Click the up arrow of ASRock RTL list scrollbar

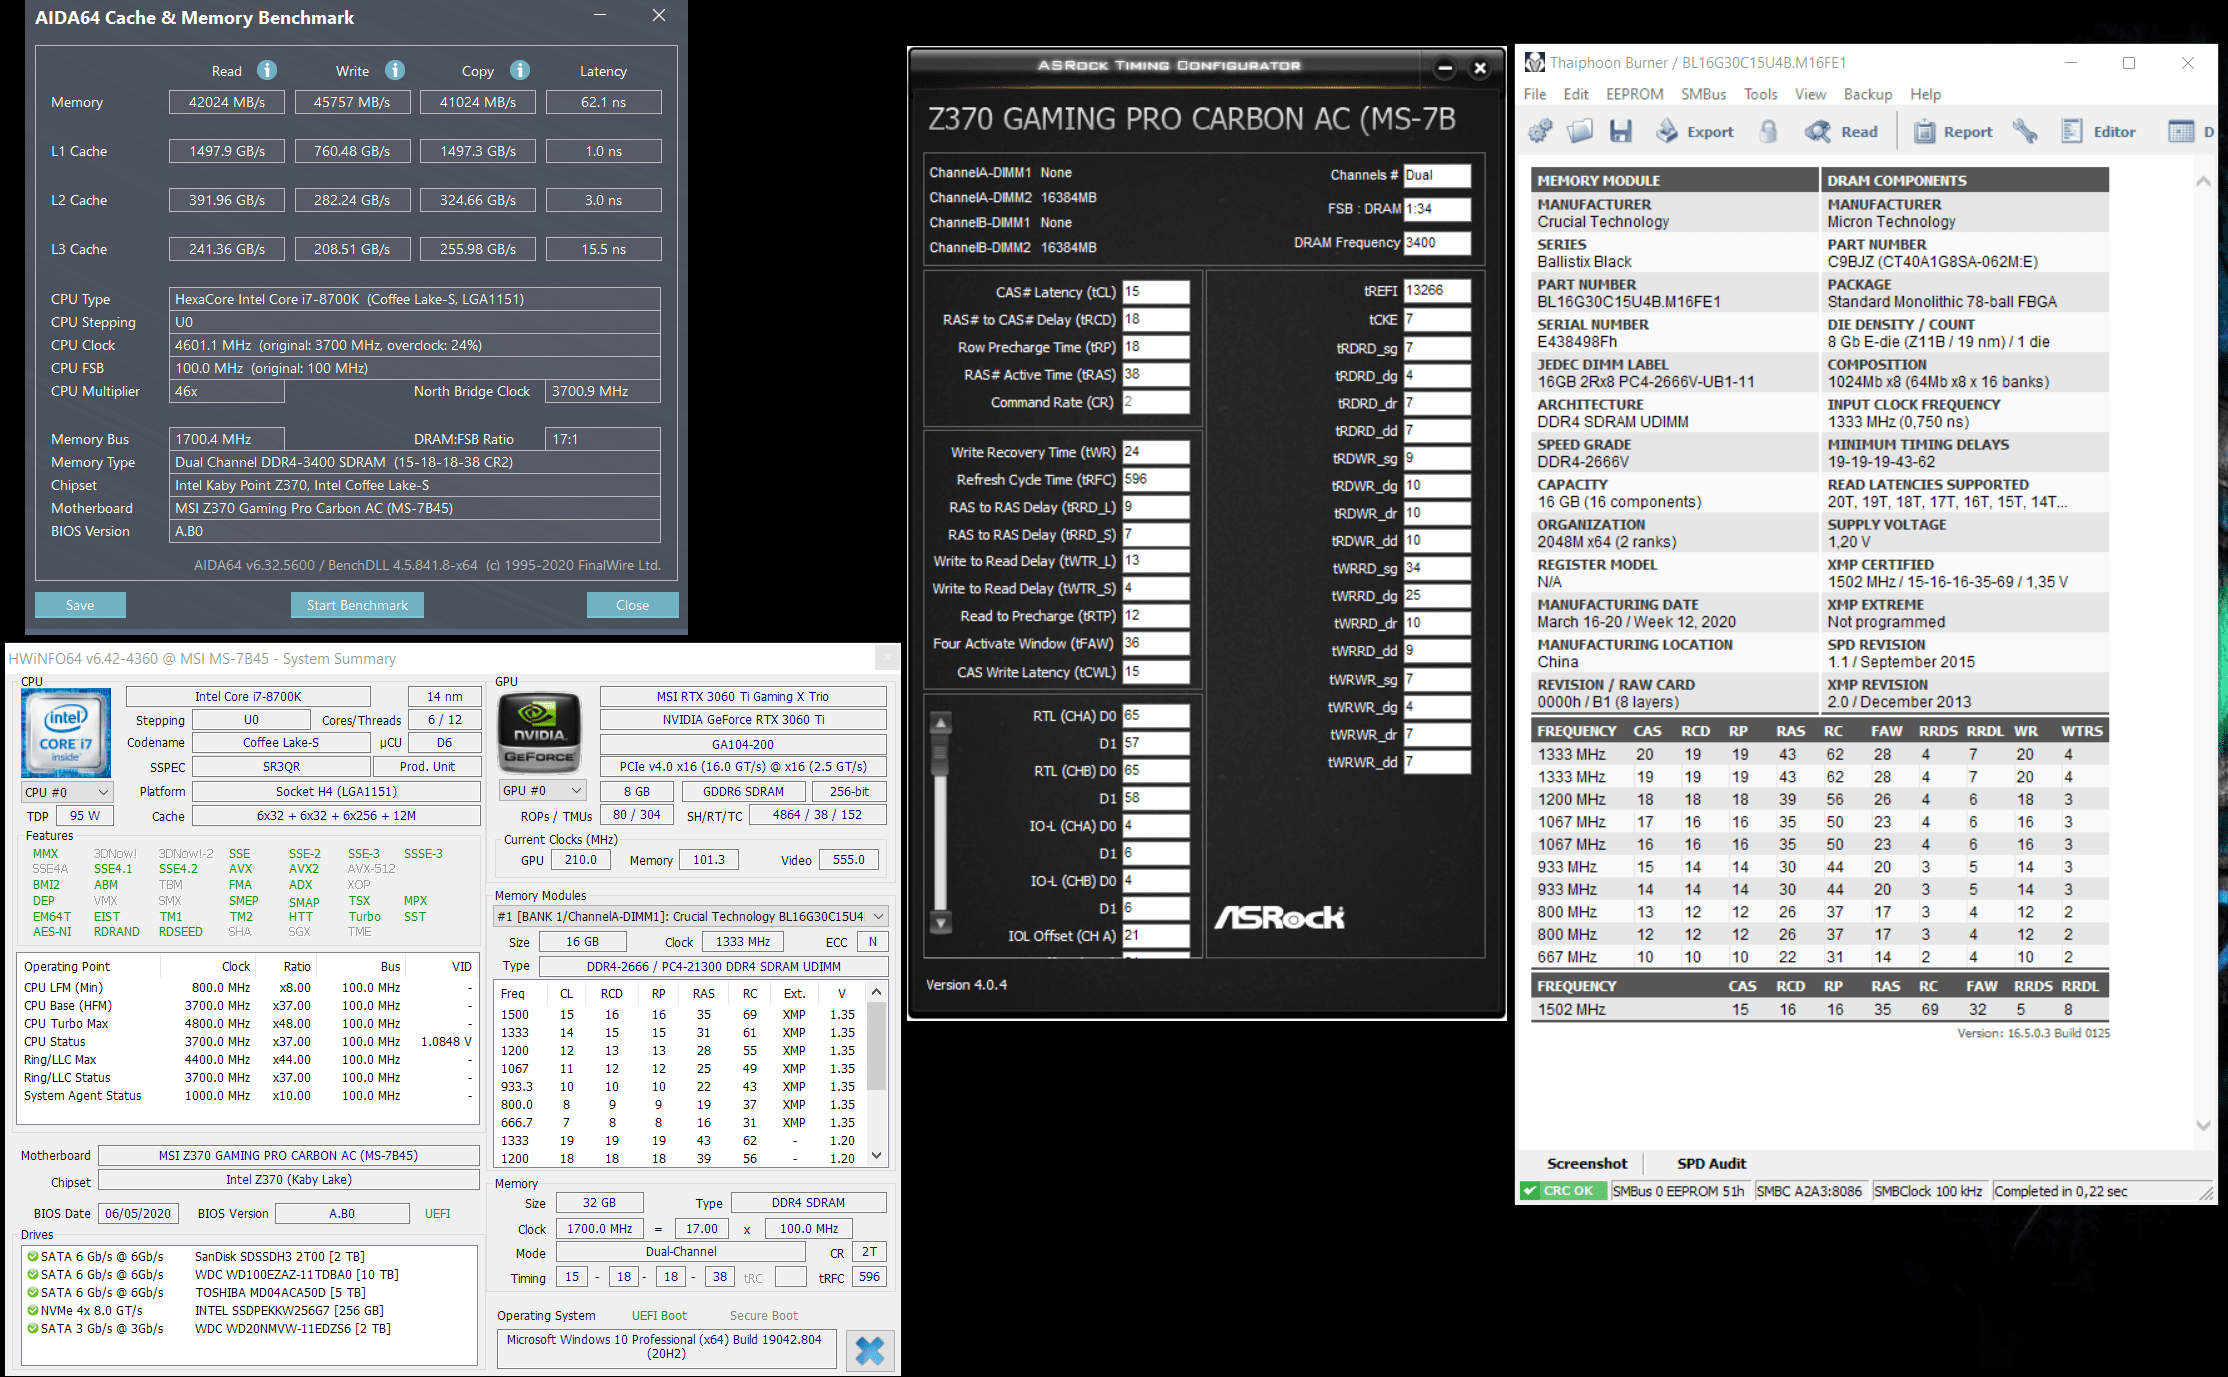pos(940,722)
